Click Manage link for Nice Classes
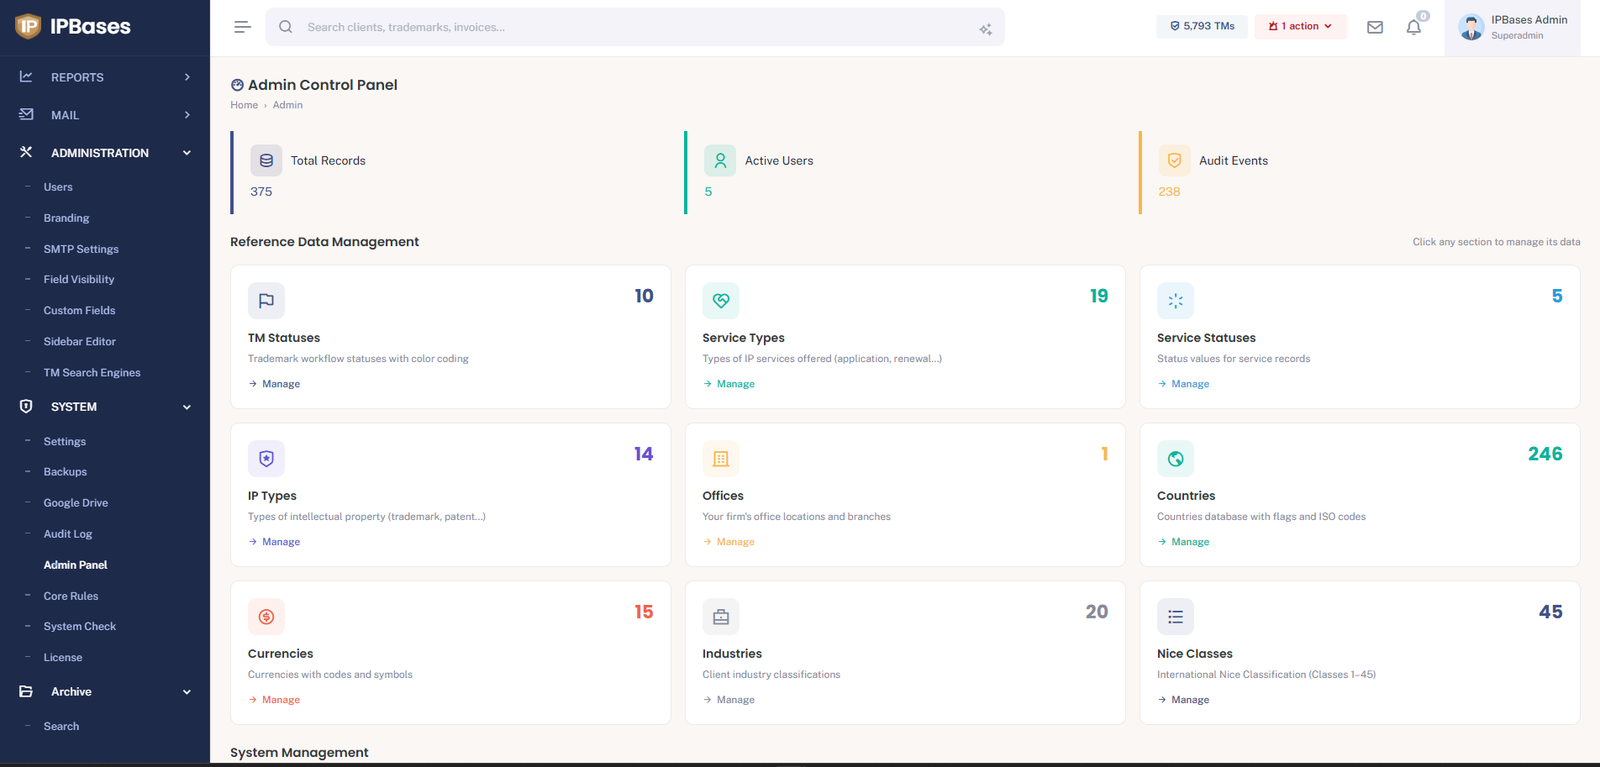 click(1183, 700)
